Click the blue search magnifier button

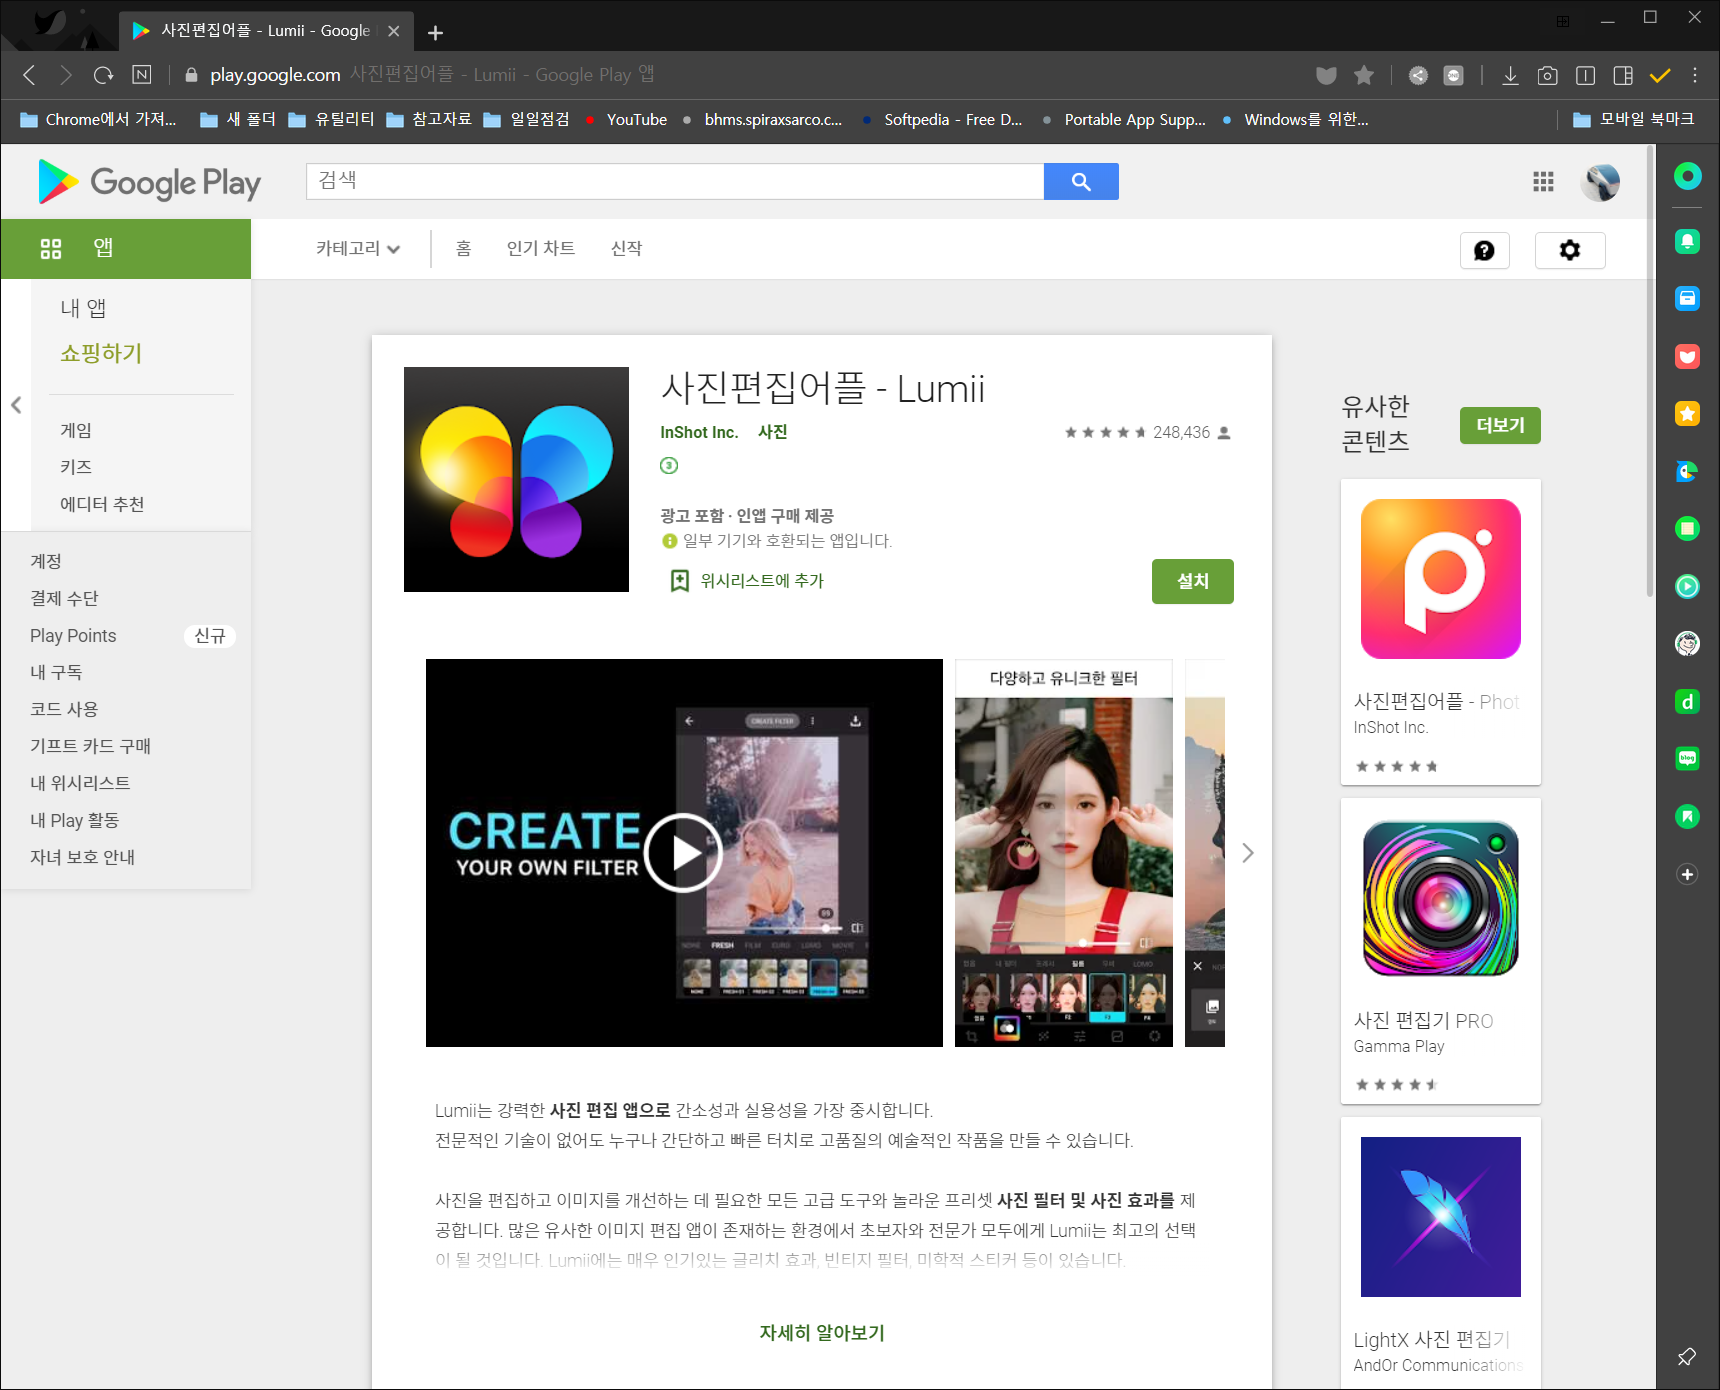pyautogui.click(x=1081, y=181)
